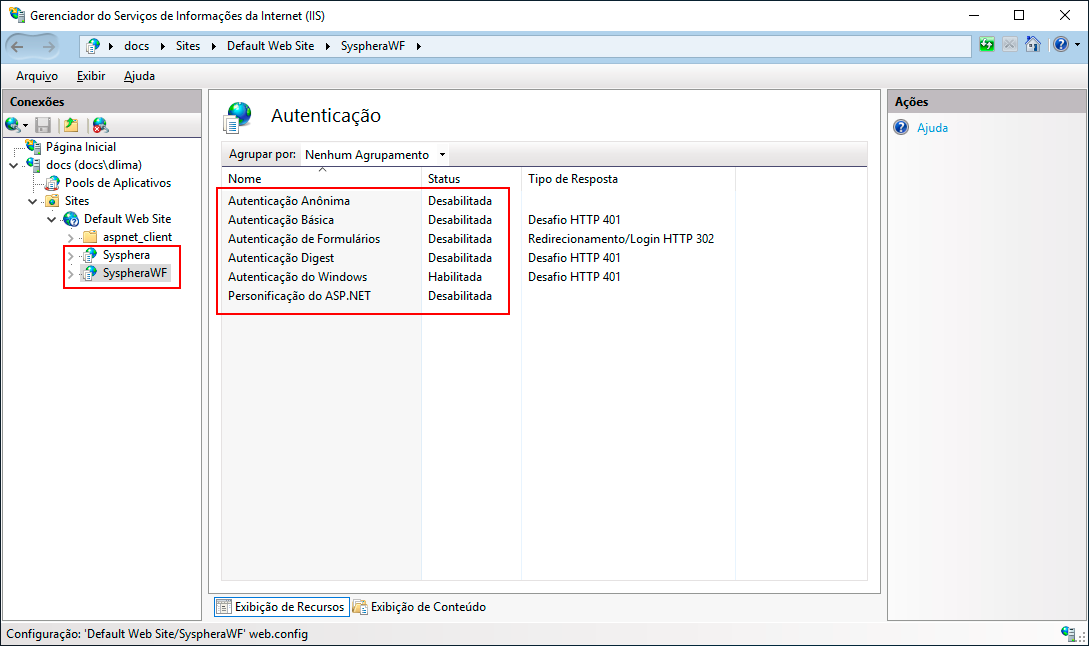Viewport: 1089px width, 646px height.
Task: Click the Delete connection icon in Conexões toolbar
Action: click(100, 125)
